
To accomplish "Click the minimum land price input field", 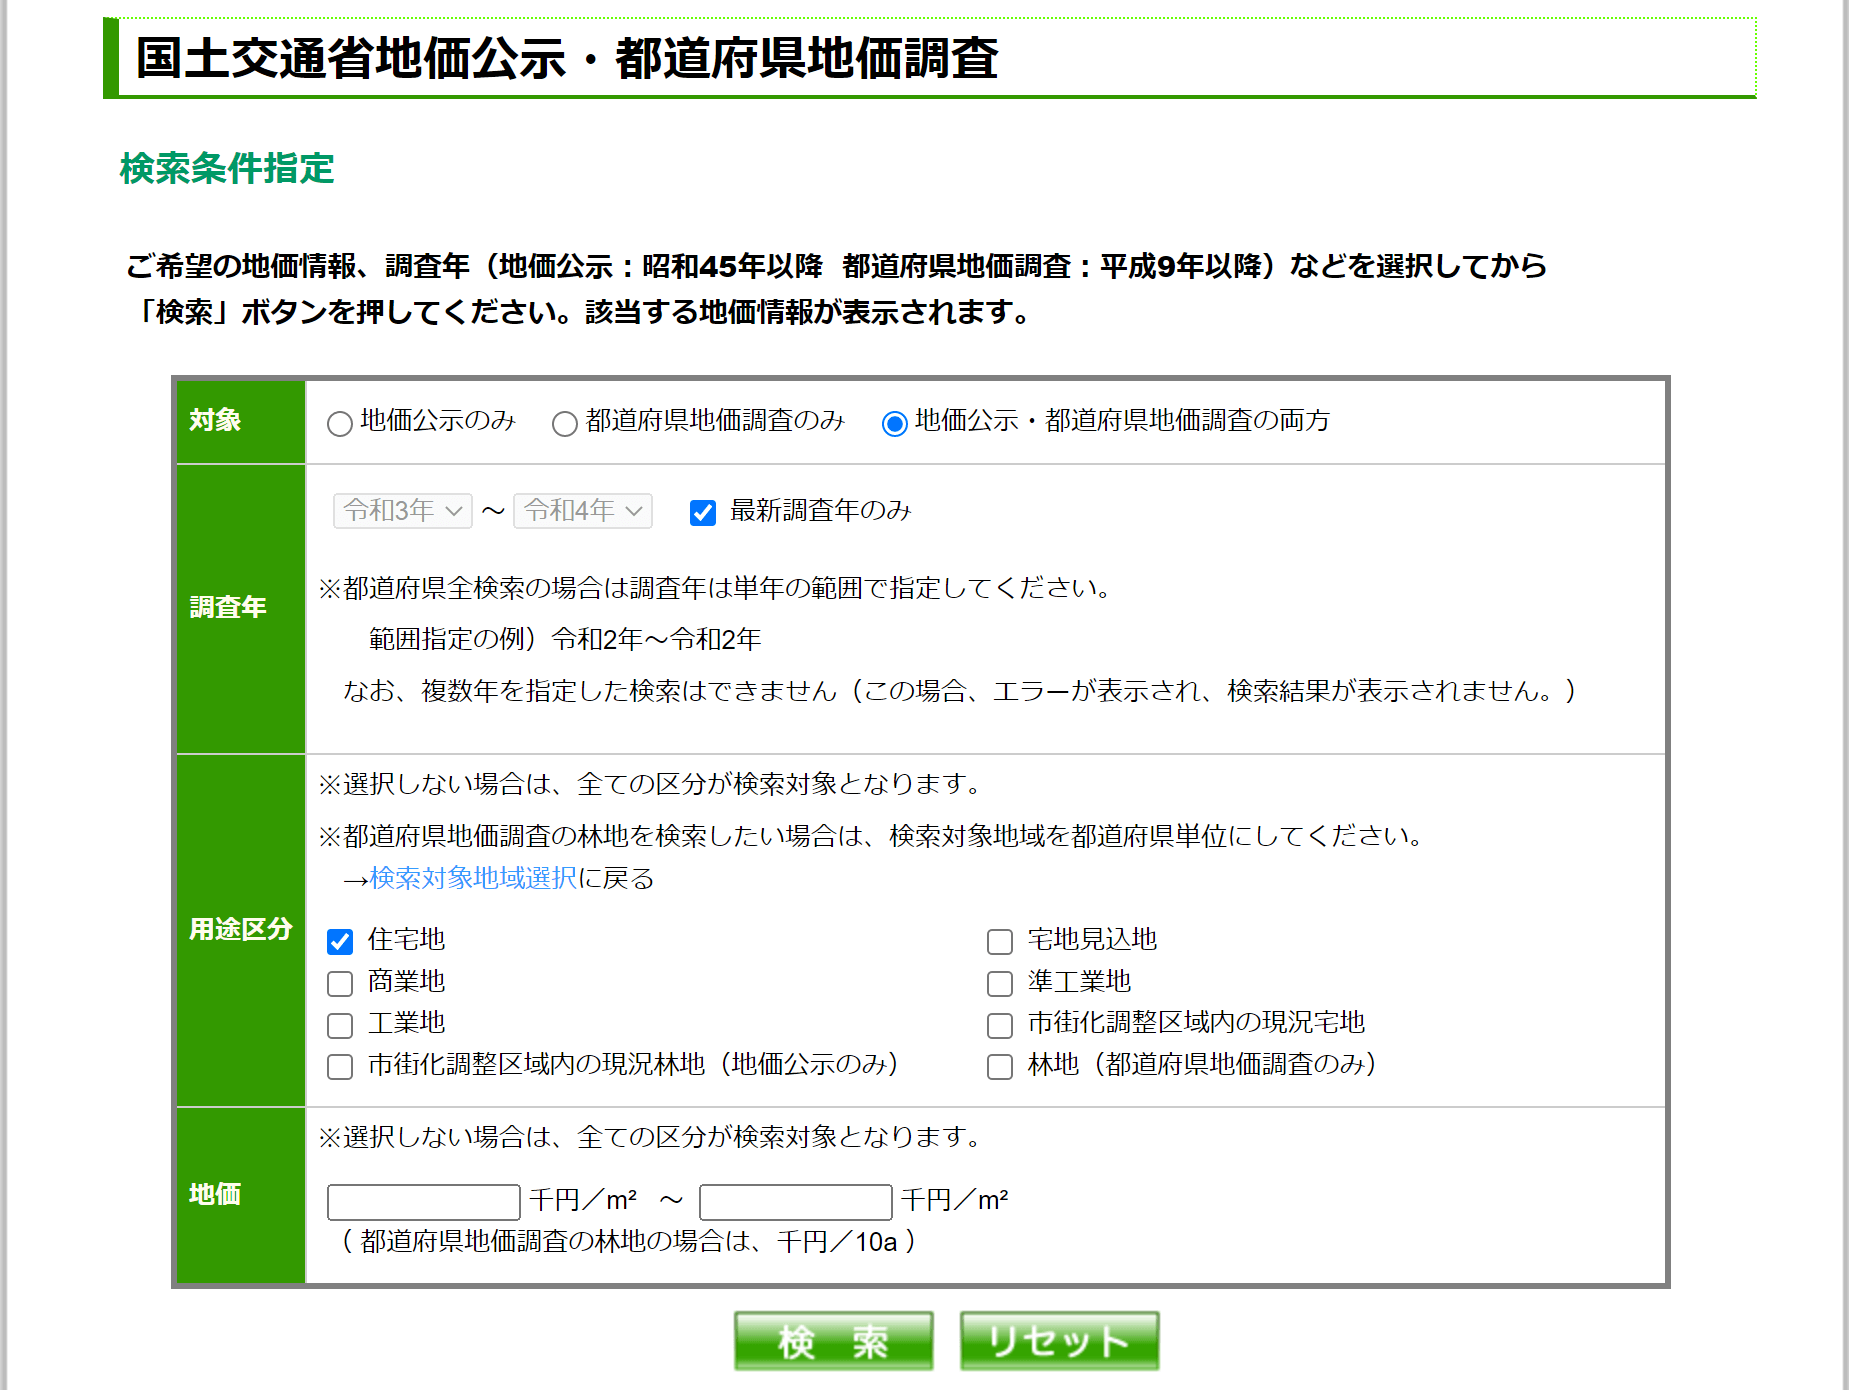I will [424, 1201].
